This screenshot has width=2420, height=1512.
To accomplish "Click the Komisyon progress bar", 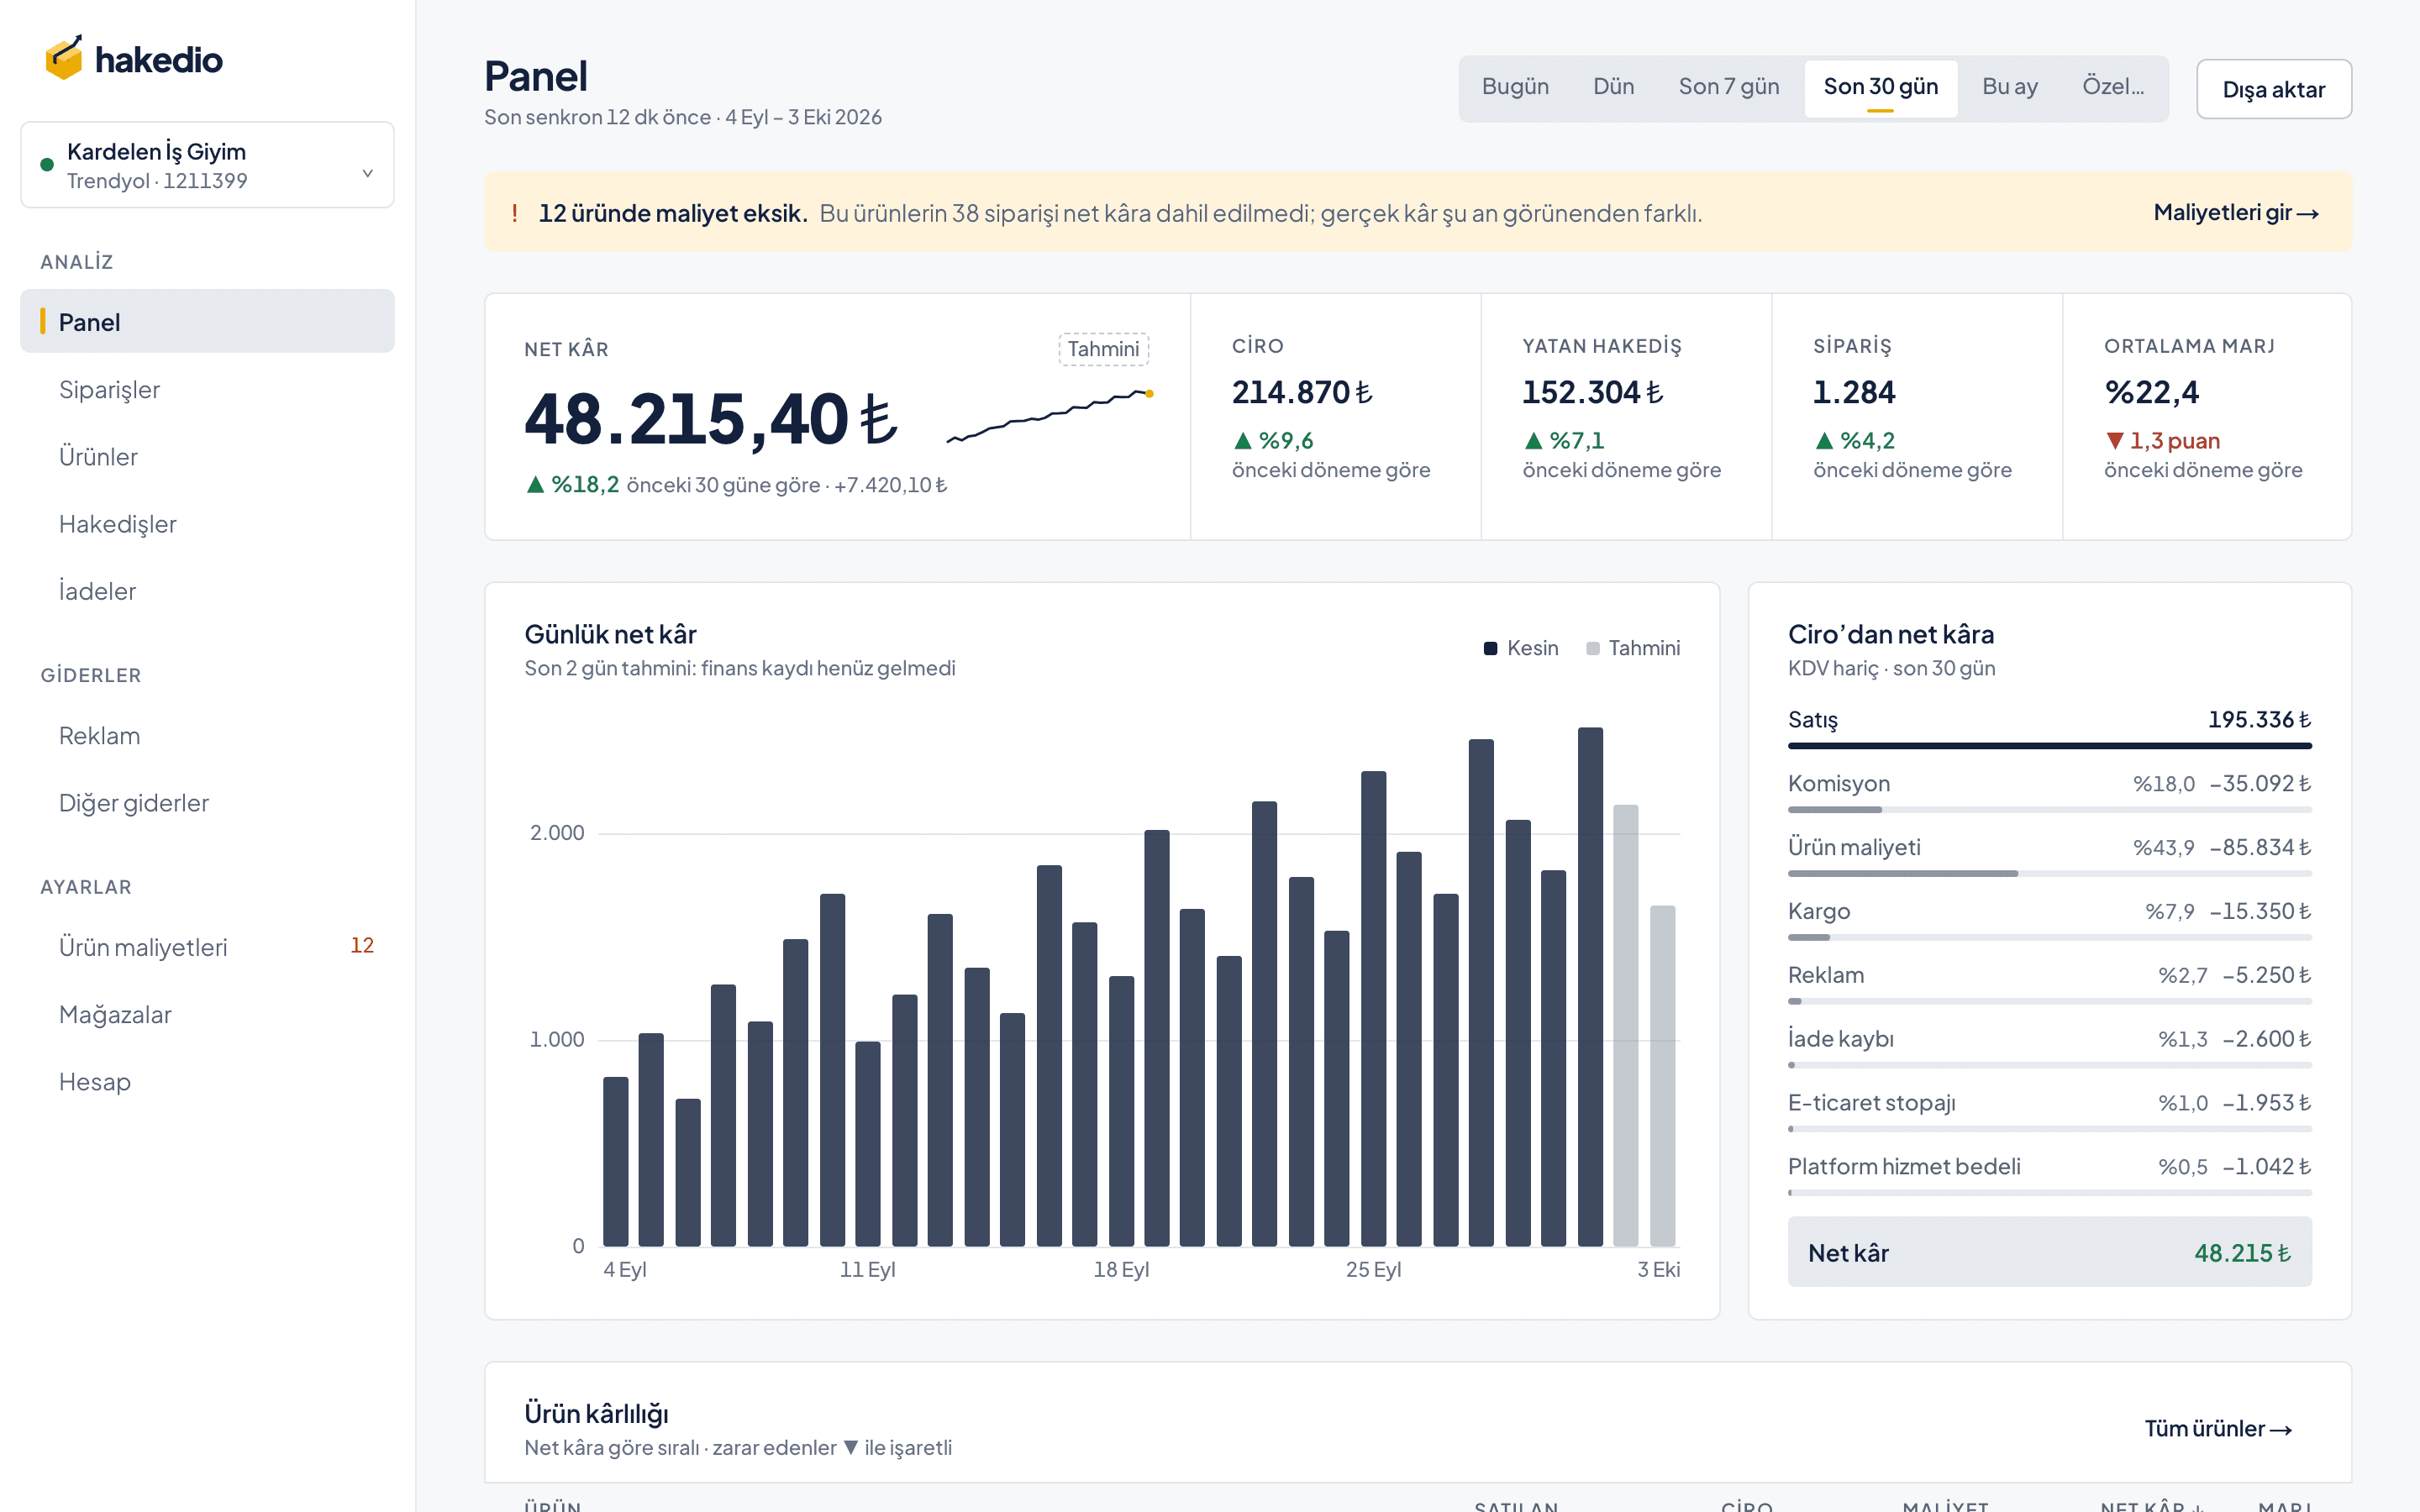I will [x=2049, y=809].
